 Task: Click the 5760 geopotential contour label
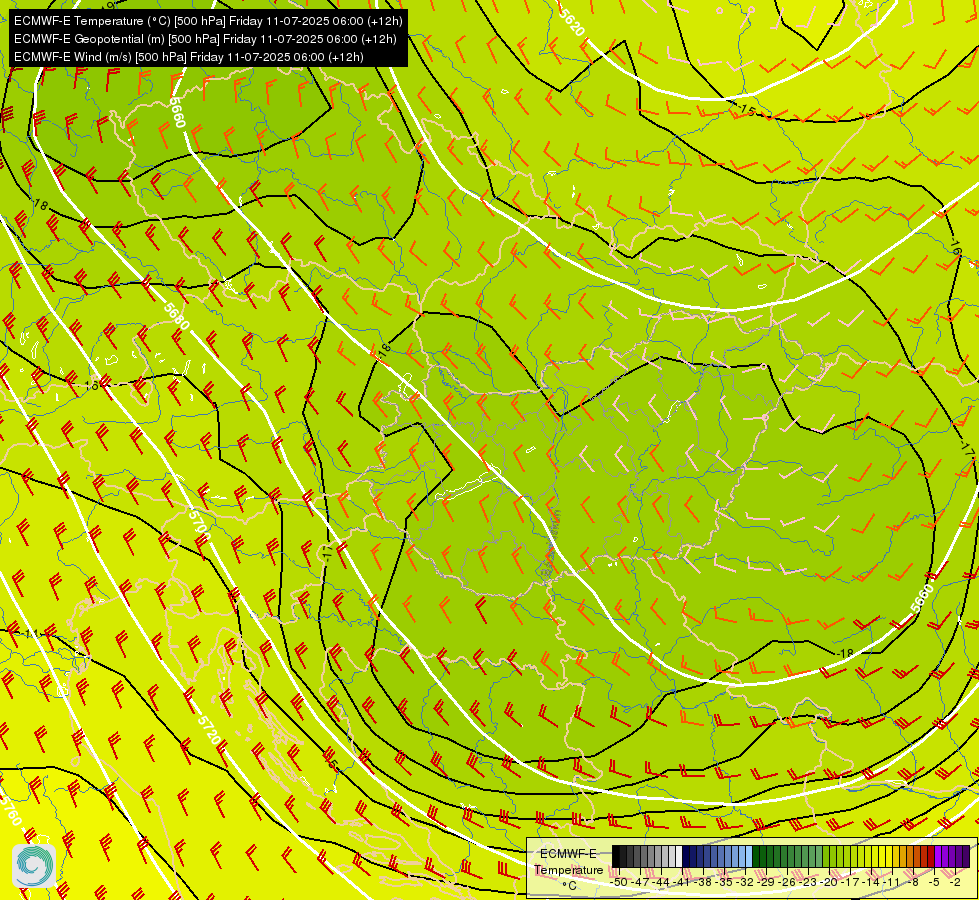[x=11, y=810]
